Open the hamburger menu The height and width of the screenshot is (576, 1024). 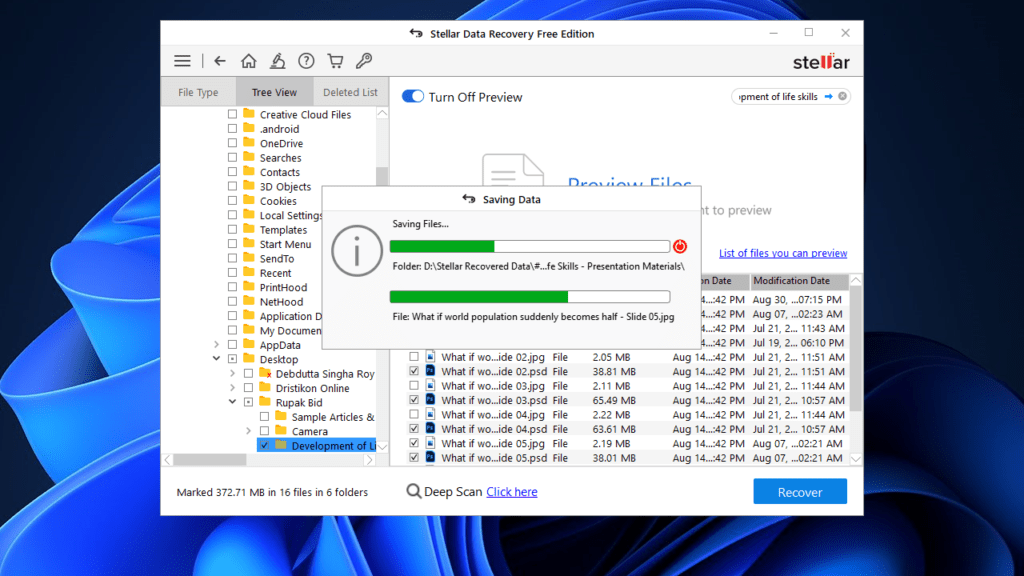(182, 61)
